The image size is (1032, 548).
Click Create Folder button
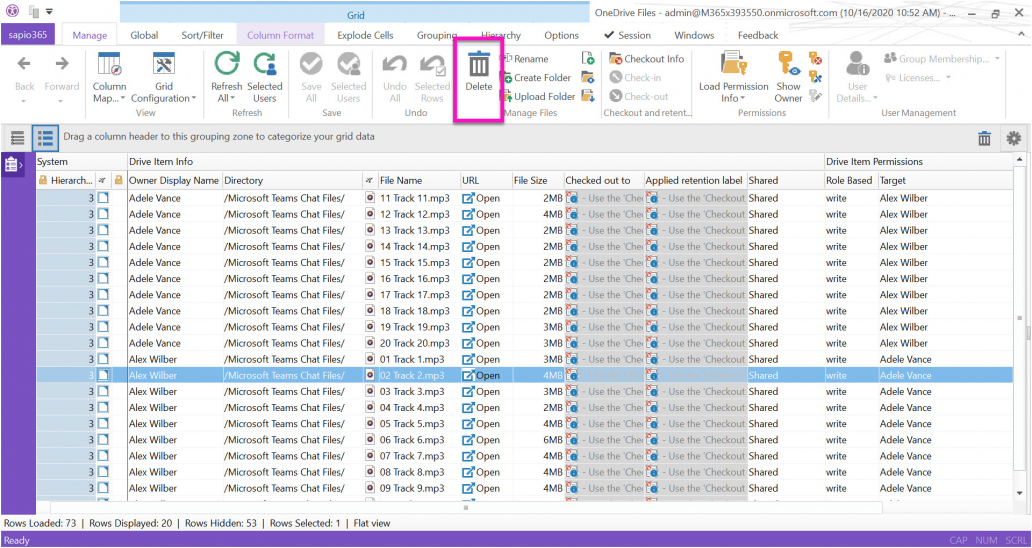tap(536, 78)
